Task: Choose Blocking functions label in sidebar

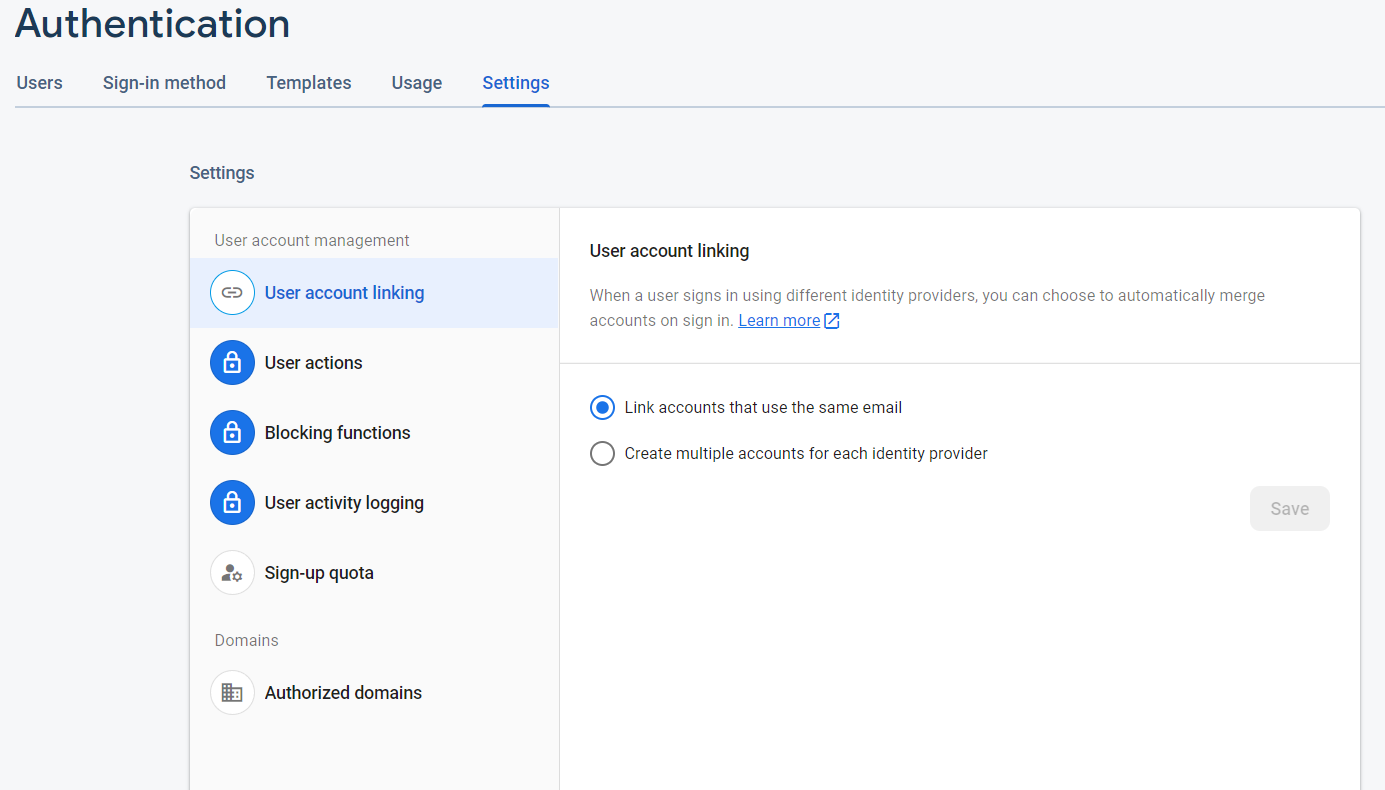Action: click(338, 433)
